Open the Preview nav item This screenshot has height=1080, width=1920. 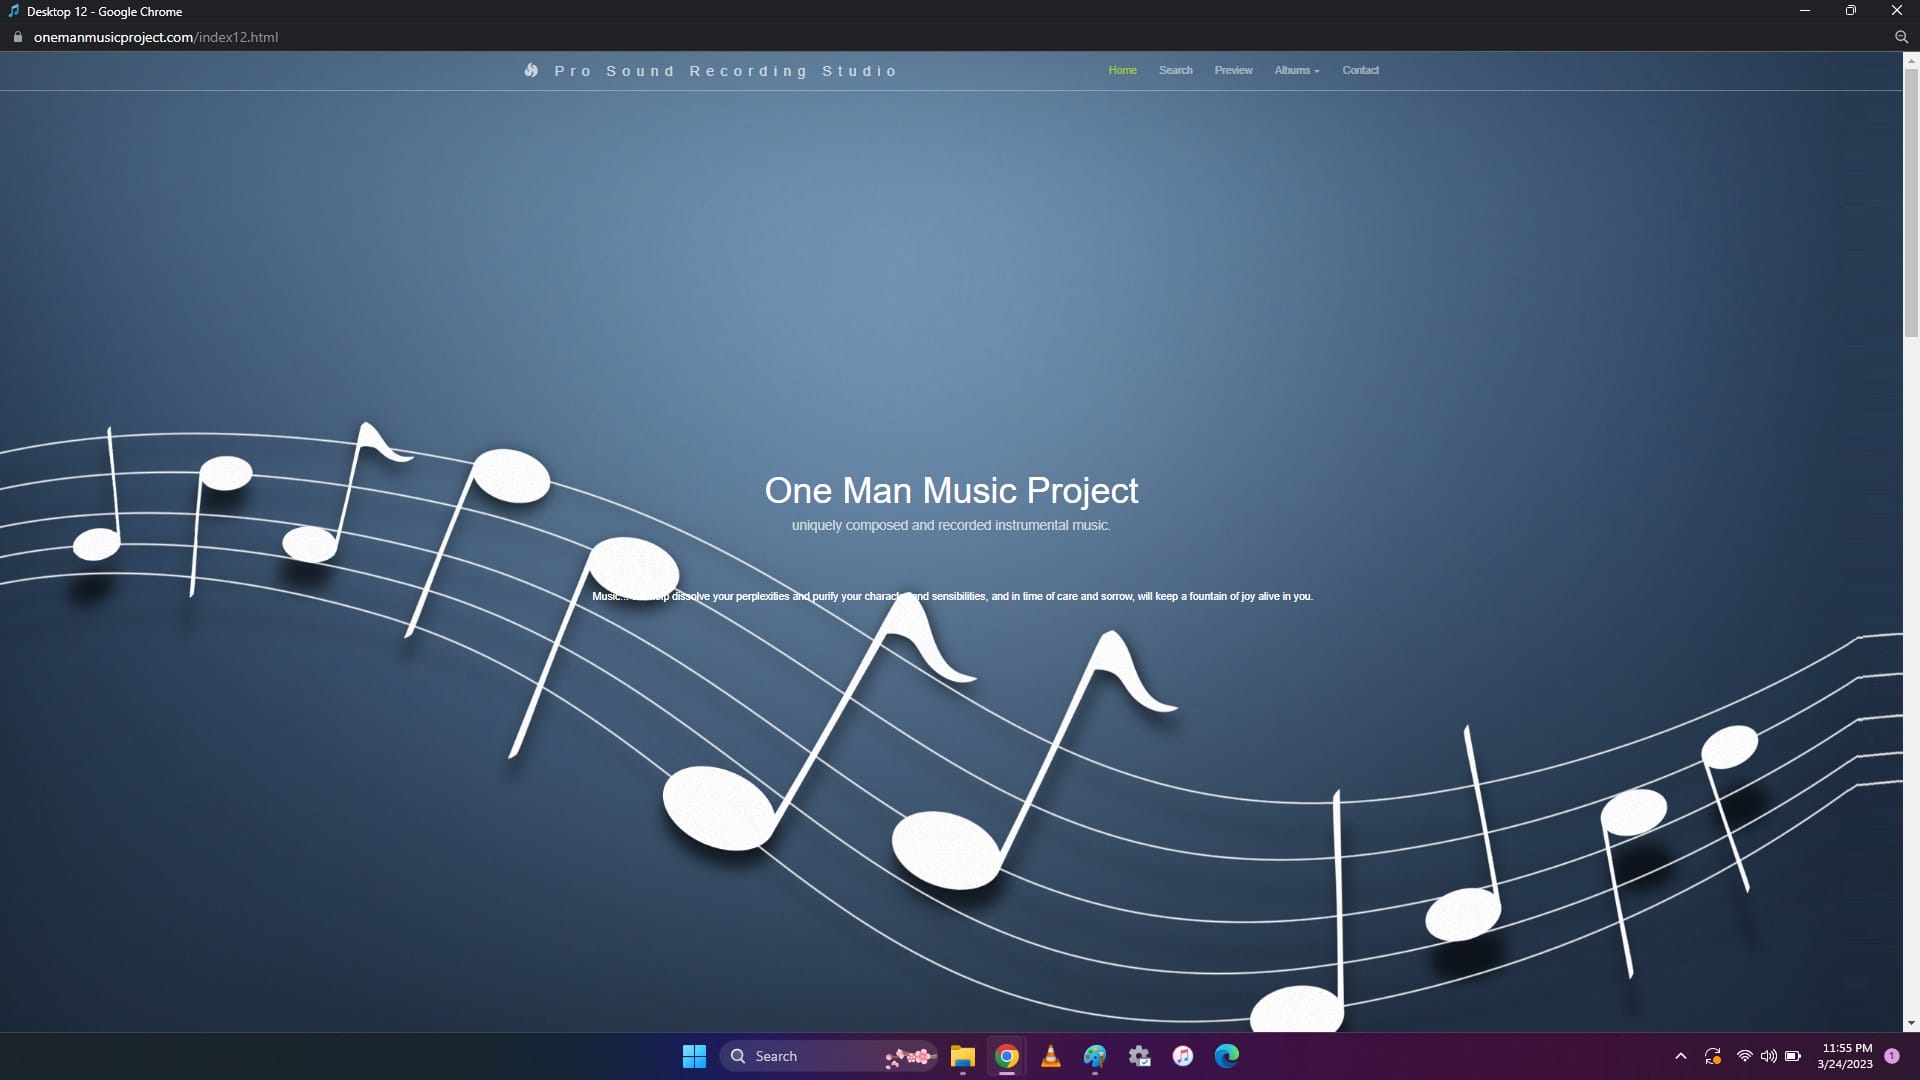pyautogui.click(x=1233, y=70)
